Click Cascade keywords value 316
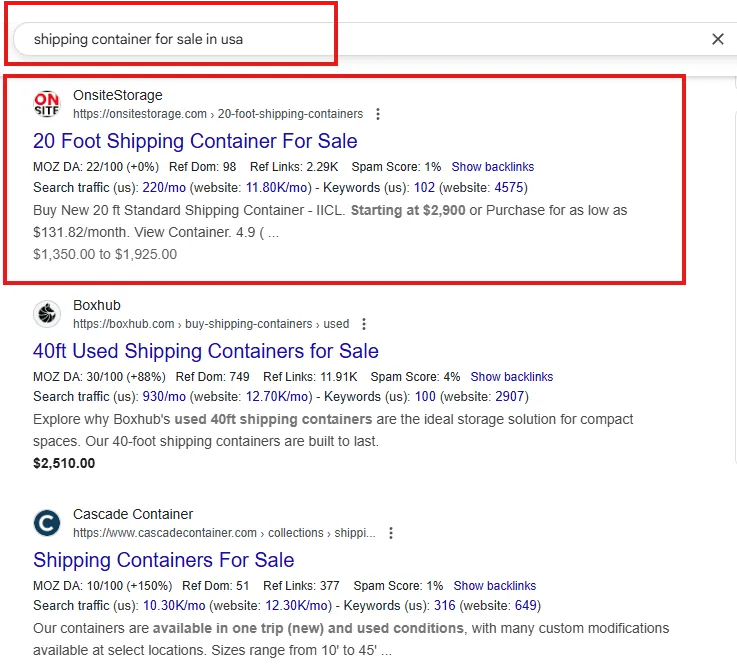The width and height of the screenshot is (737, 664). tap(445, 606)
